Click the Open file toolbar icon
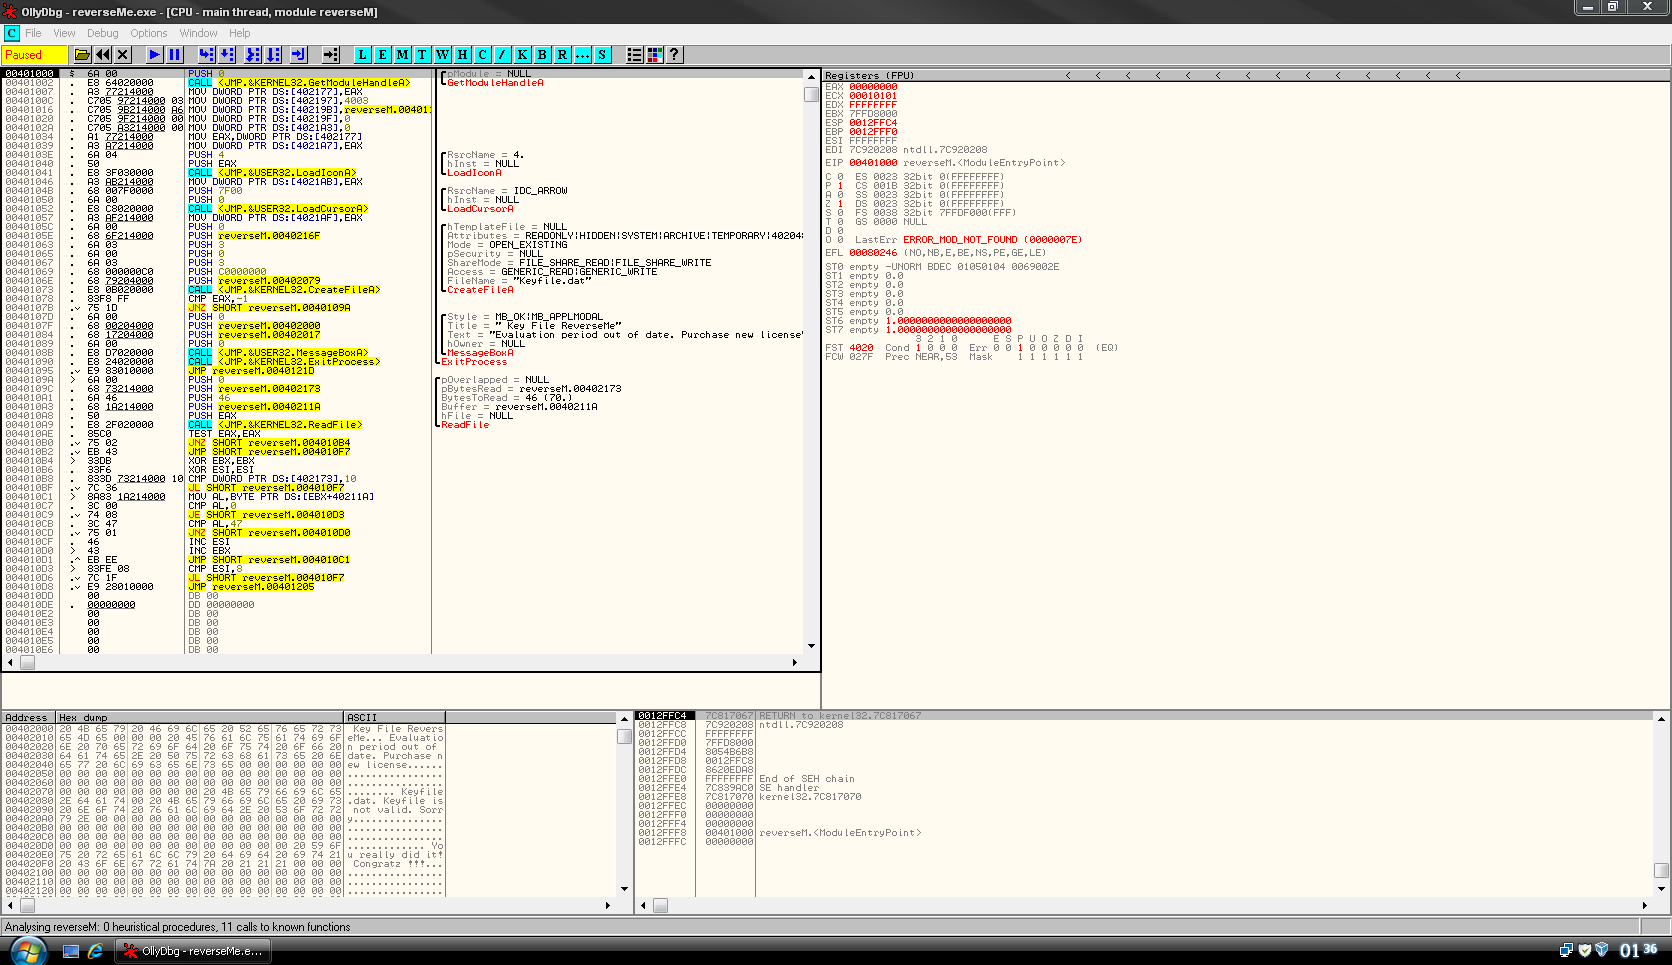This screenshot has width=1672, height=965. 82,55
